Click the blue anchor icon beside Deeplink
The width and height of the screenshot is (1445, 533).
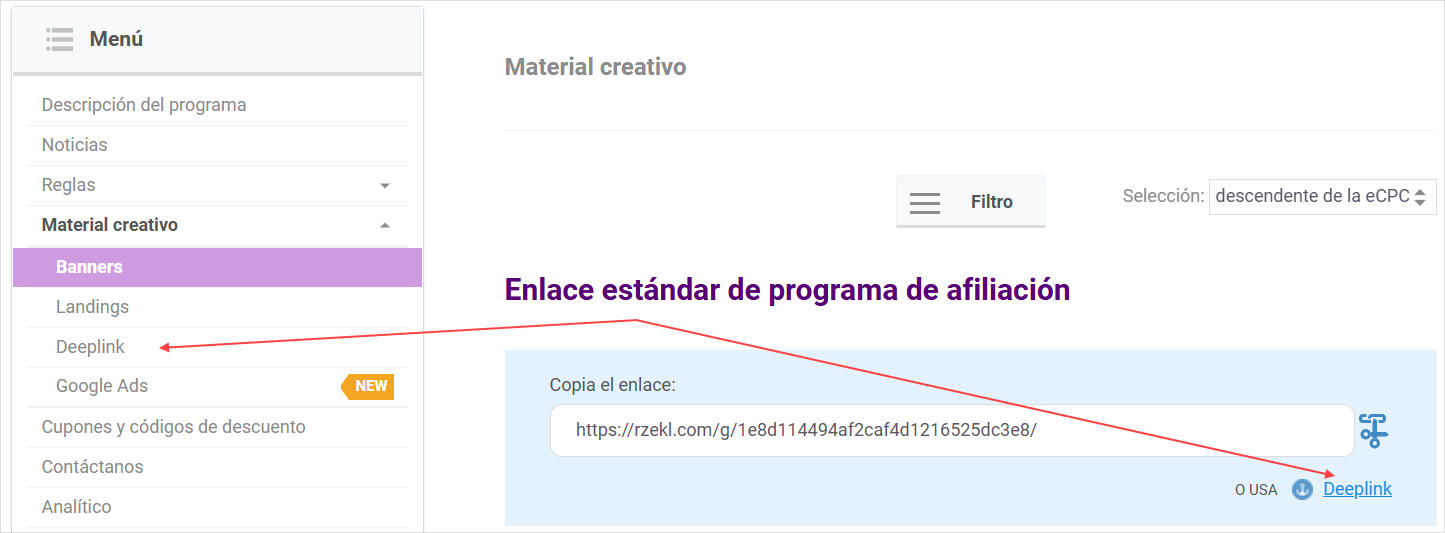1302,490
